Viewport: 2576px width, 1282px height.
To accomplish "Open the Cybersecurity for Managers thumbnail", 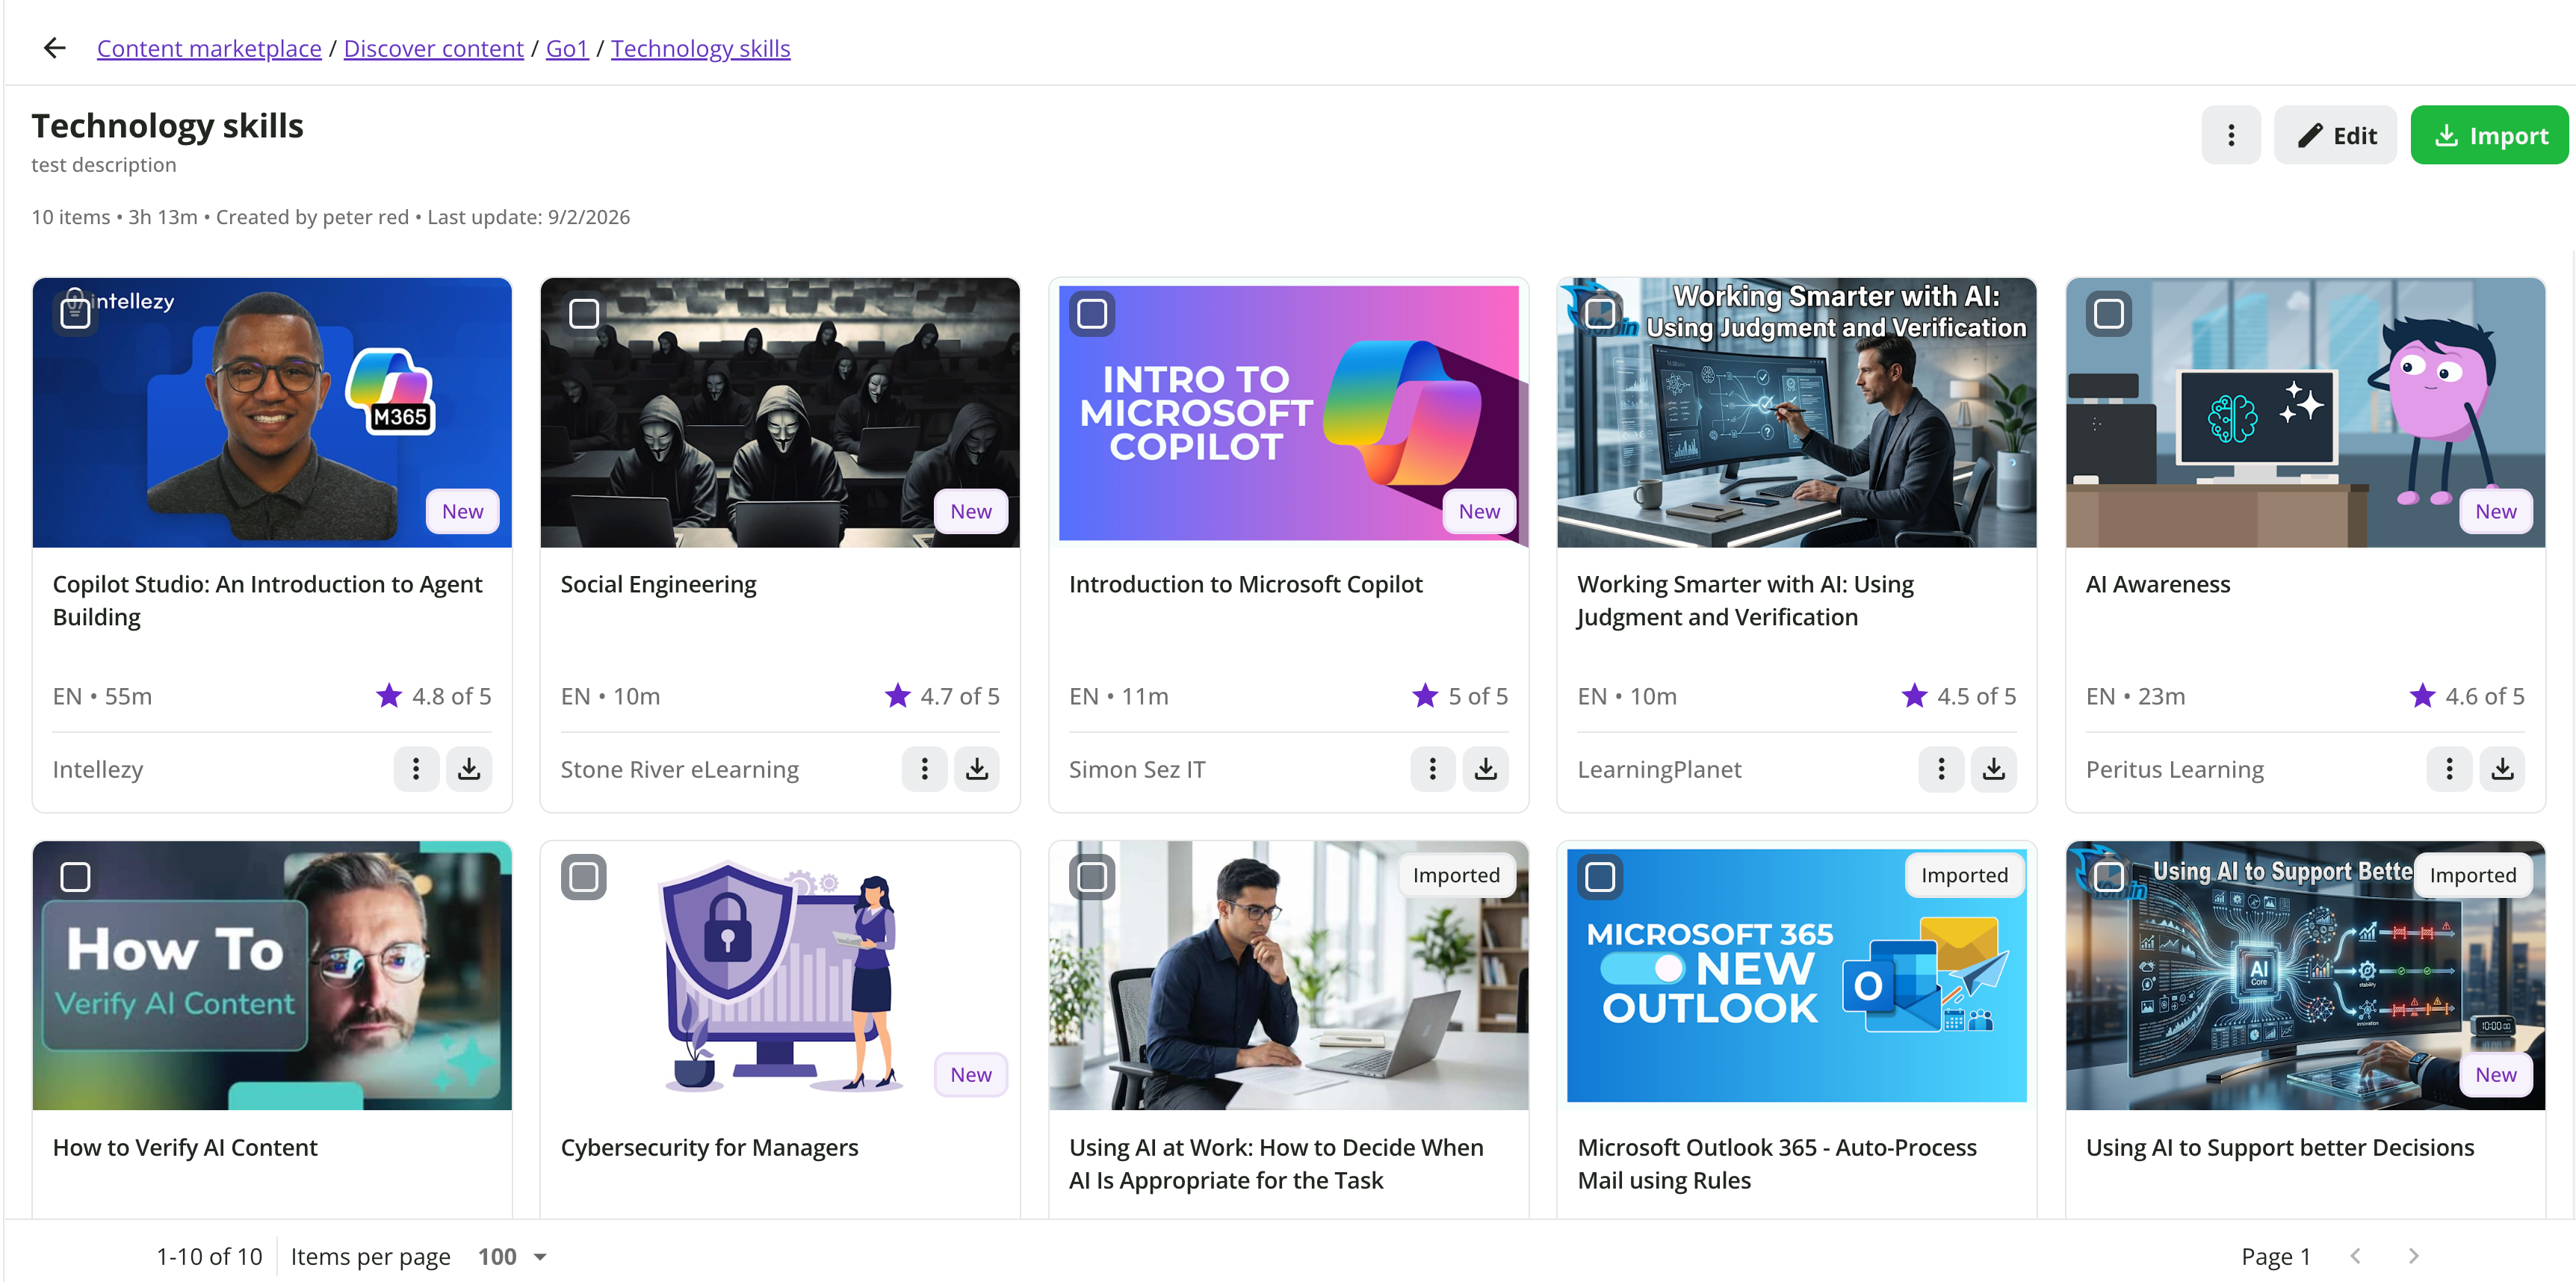I will 780,975.
